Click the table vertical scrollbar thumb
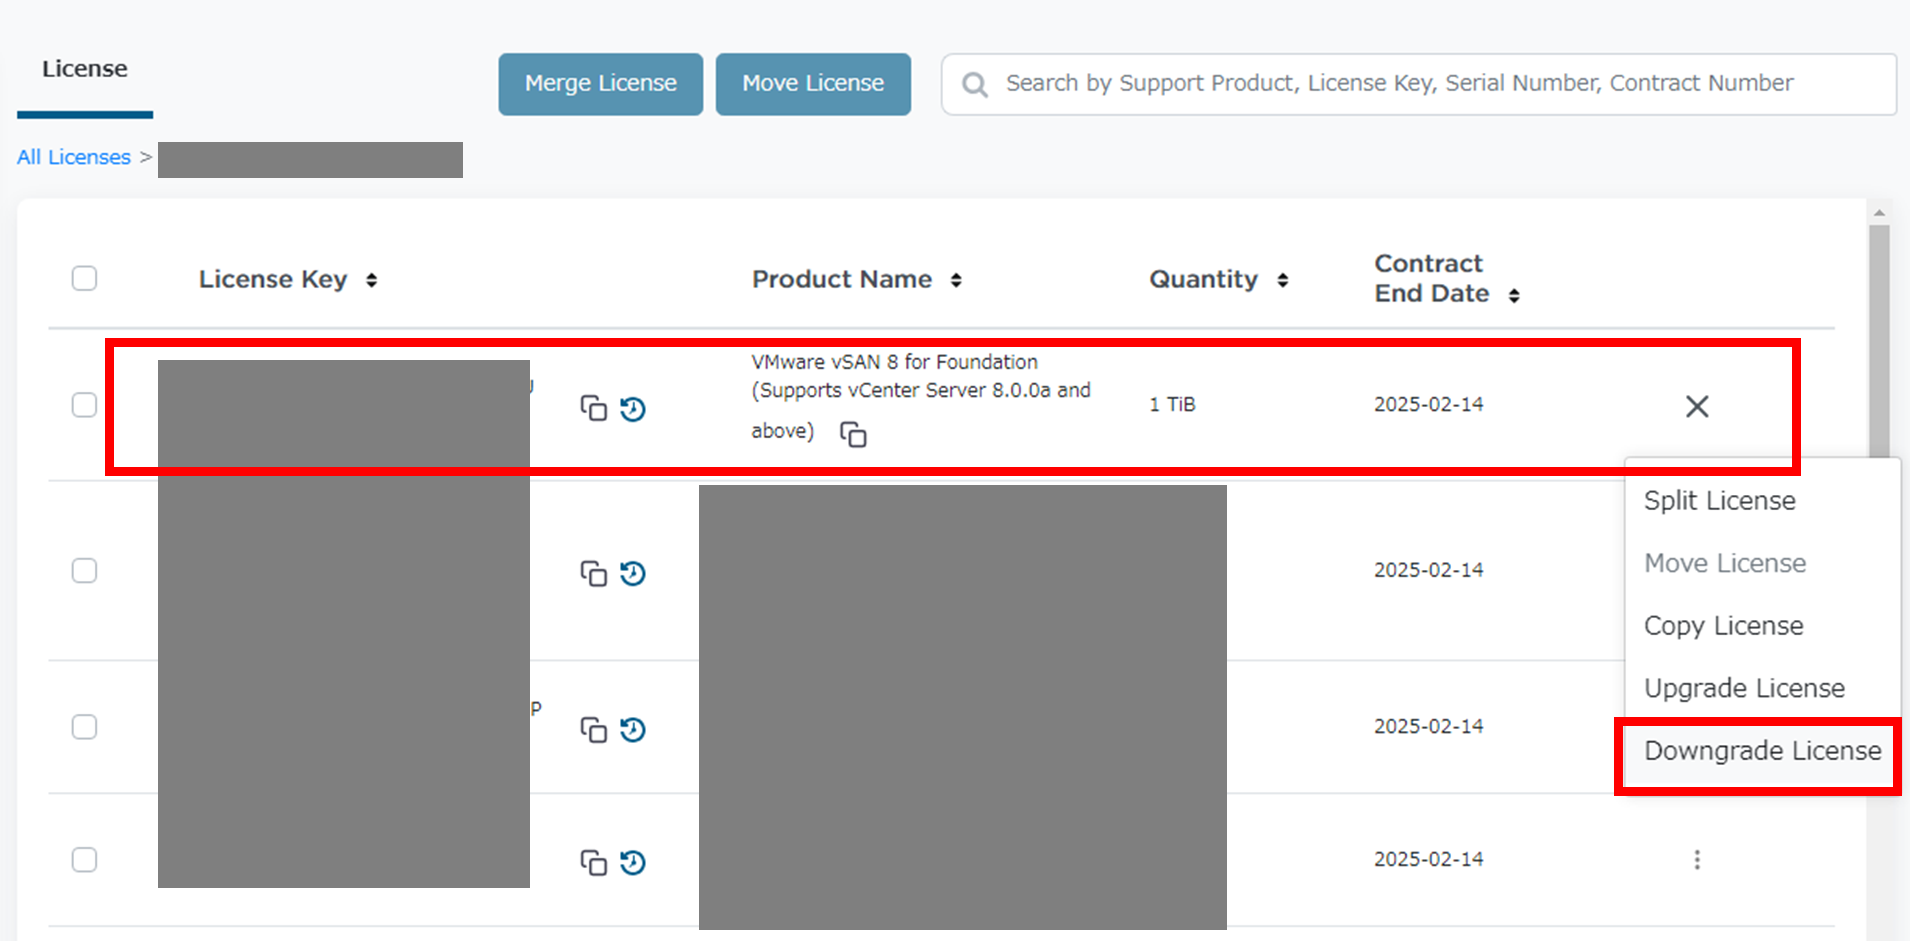 pyautogui.click(x=1880, y=340)
